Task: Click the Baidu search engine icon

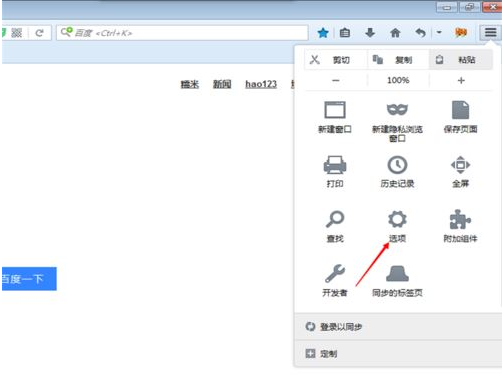Action: coord(66,32)
